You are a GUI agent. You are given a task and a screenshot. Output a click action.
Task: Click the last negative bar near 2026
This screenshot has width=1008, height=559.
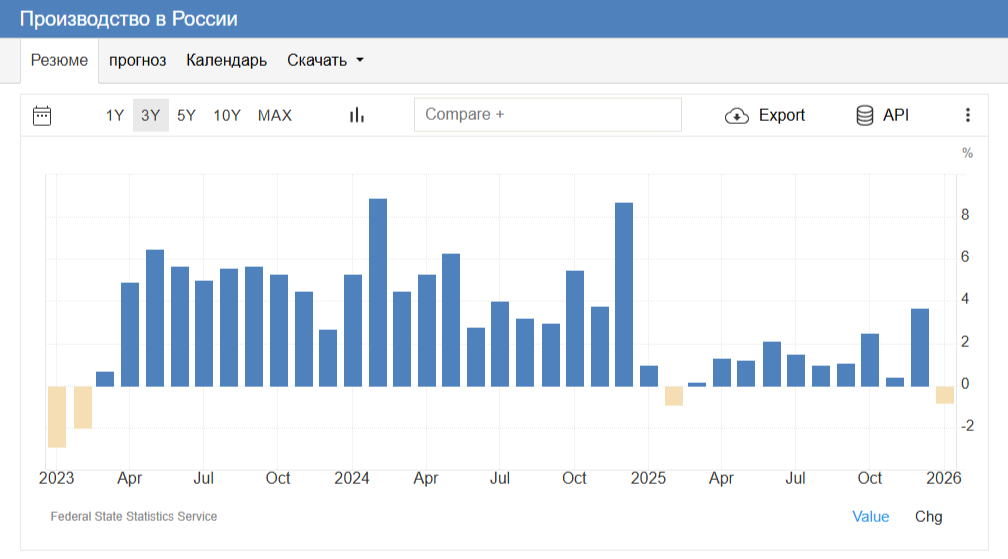pyautogui.click(x=944, y=395)
